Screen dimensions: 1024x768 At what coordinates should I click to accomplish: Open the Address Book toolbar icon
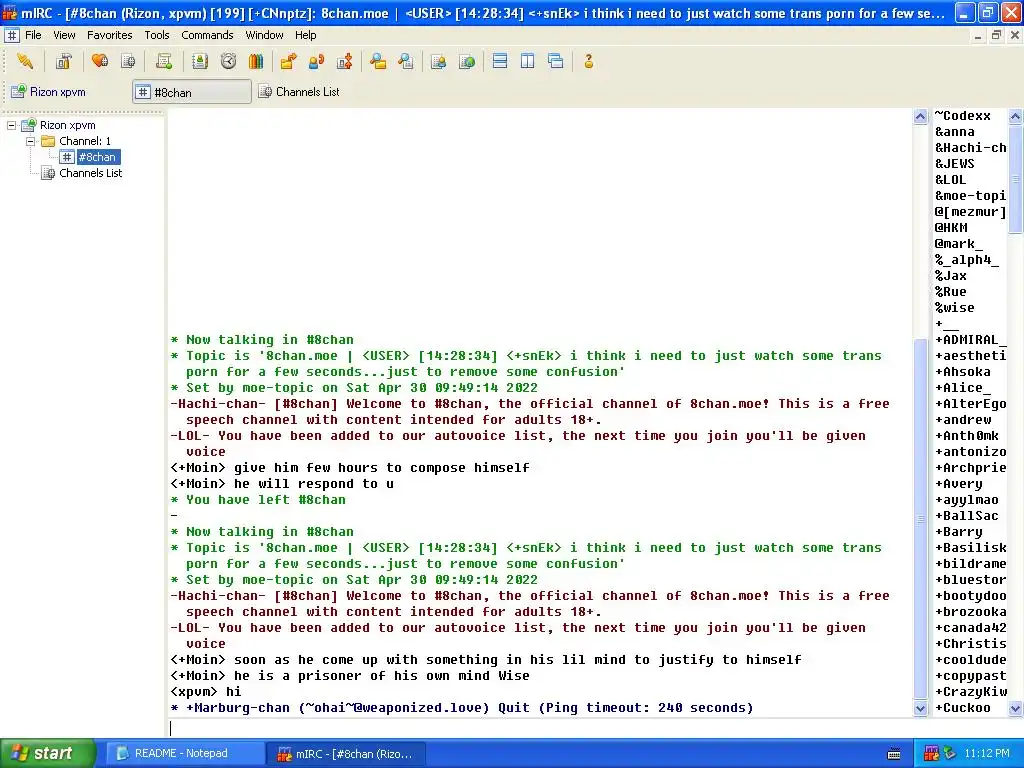pos(200,61)
